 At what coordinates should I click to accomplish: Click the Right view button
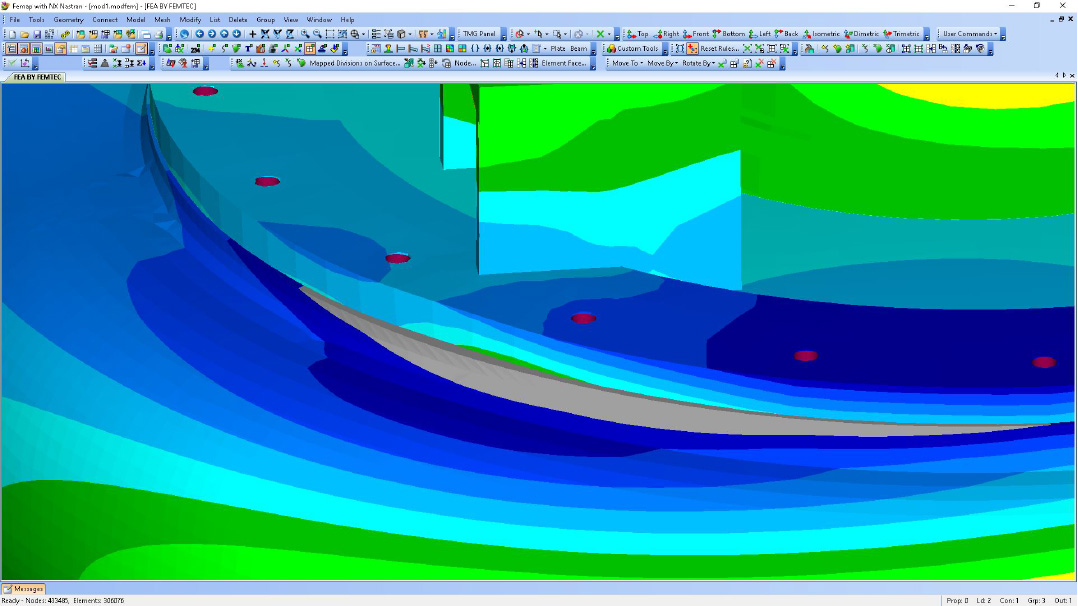(x=665, y=34)
